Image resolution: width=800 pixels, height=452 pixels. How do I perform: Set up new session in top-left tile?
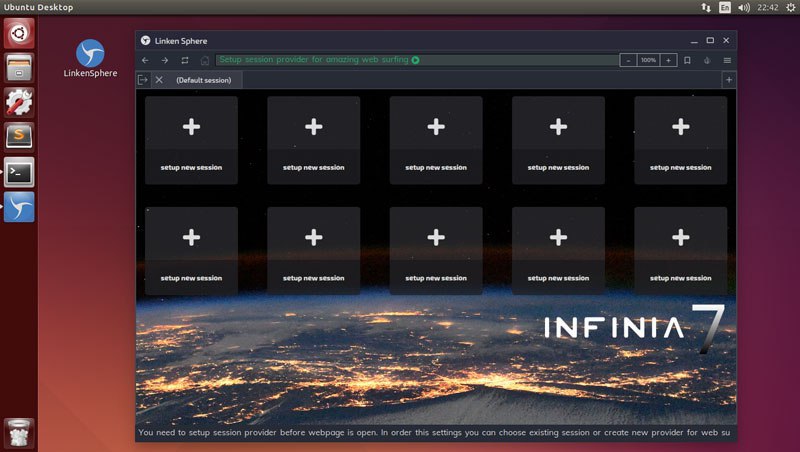click(191, 140)
